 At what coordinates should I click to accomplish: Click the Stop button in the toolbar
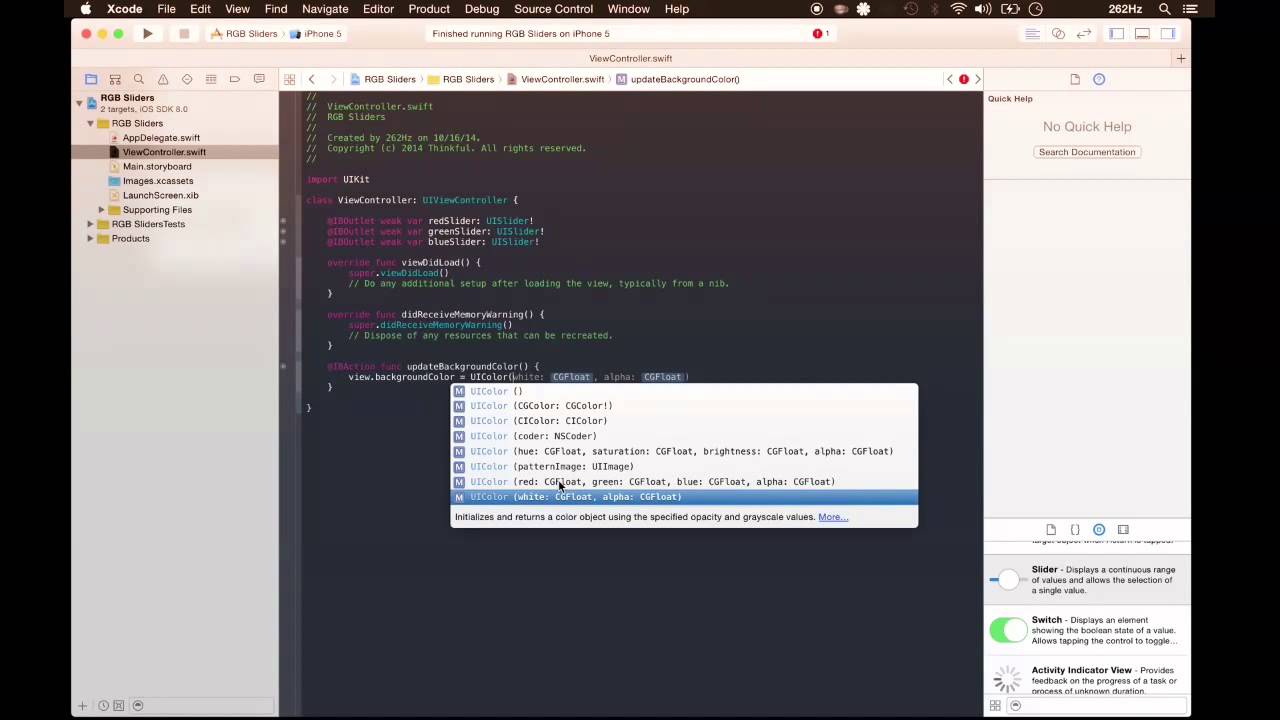(184, 34)
